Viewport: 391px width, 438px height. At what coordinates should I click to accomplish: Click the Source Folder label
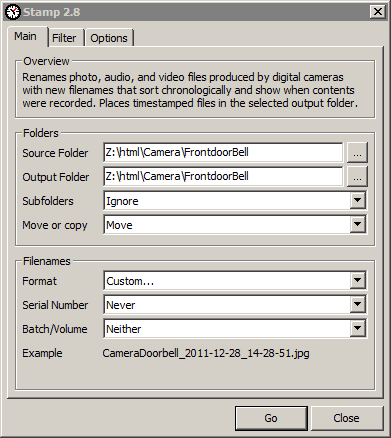(55, 153)
